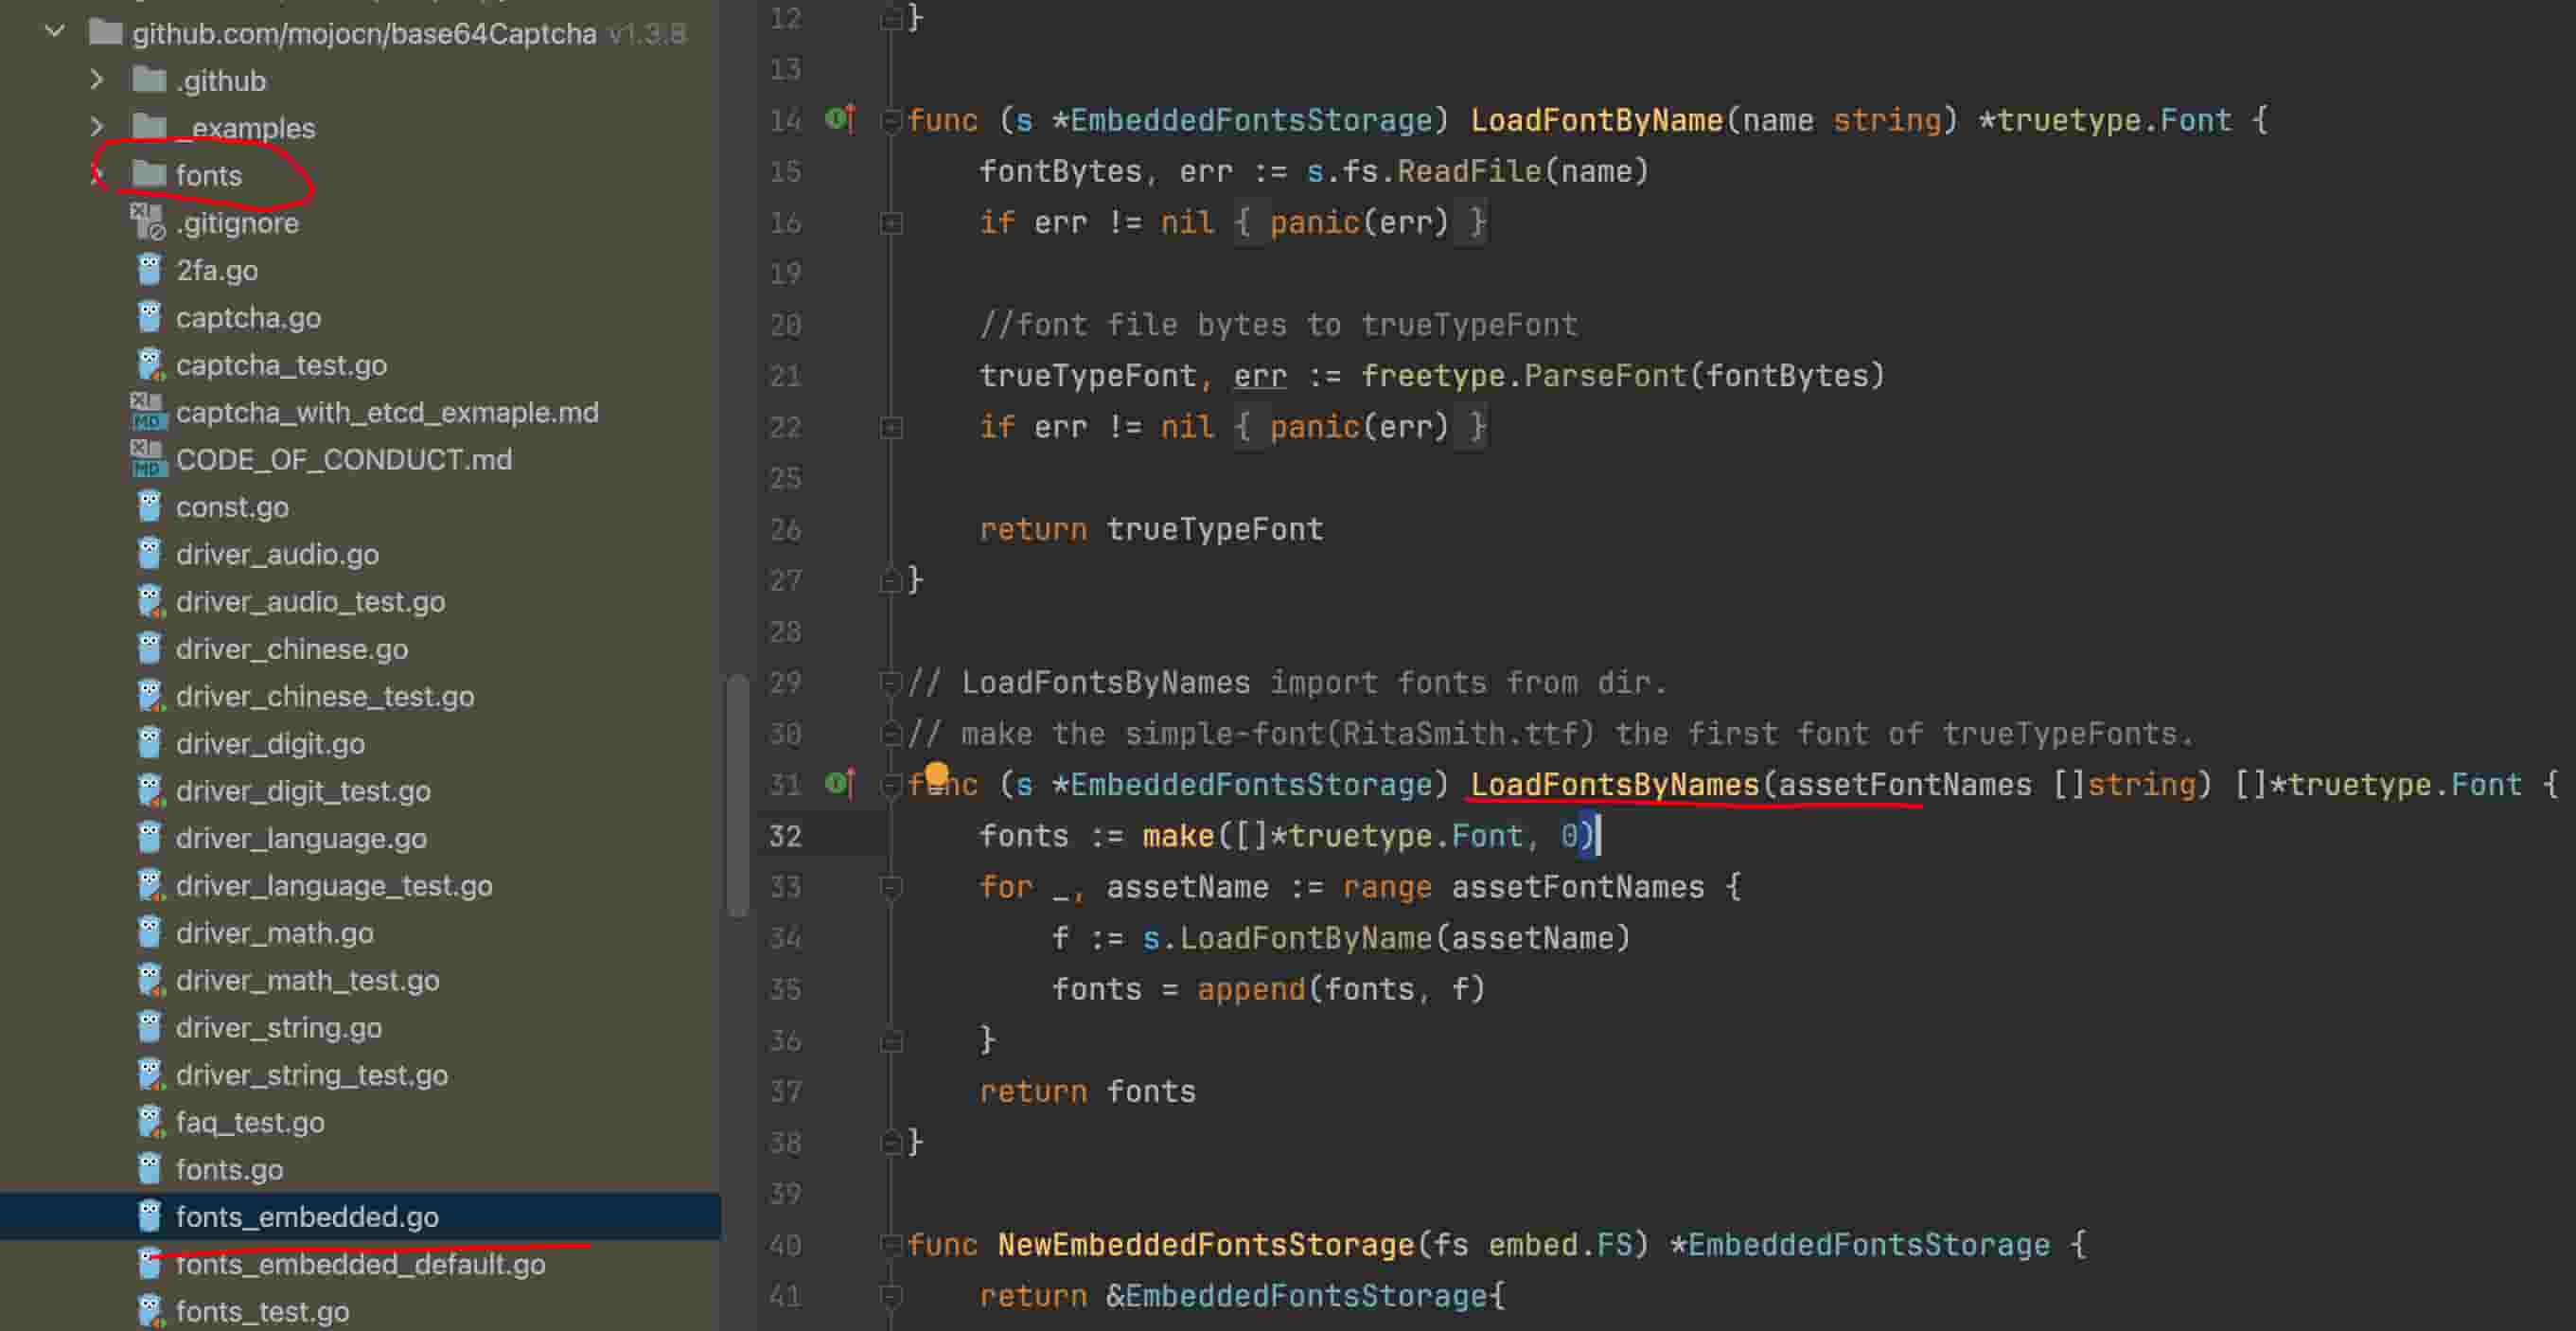Click the implements gutter icon on line 31

[x=839, y=783]
